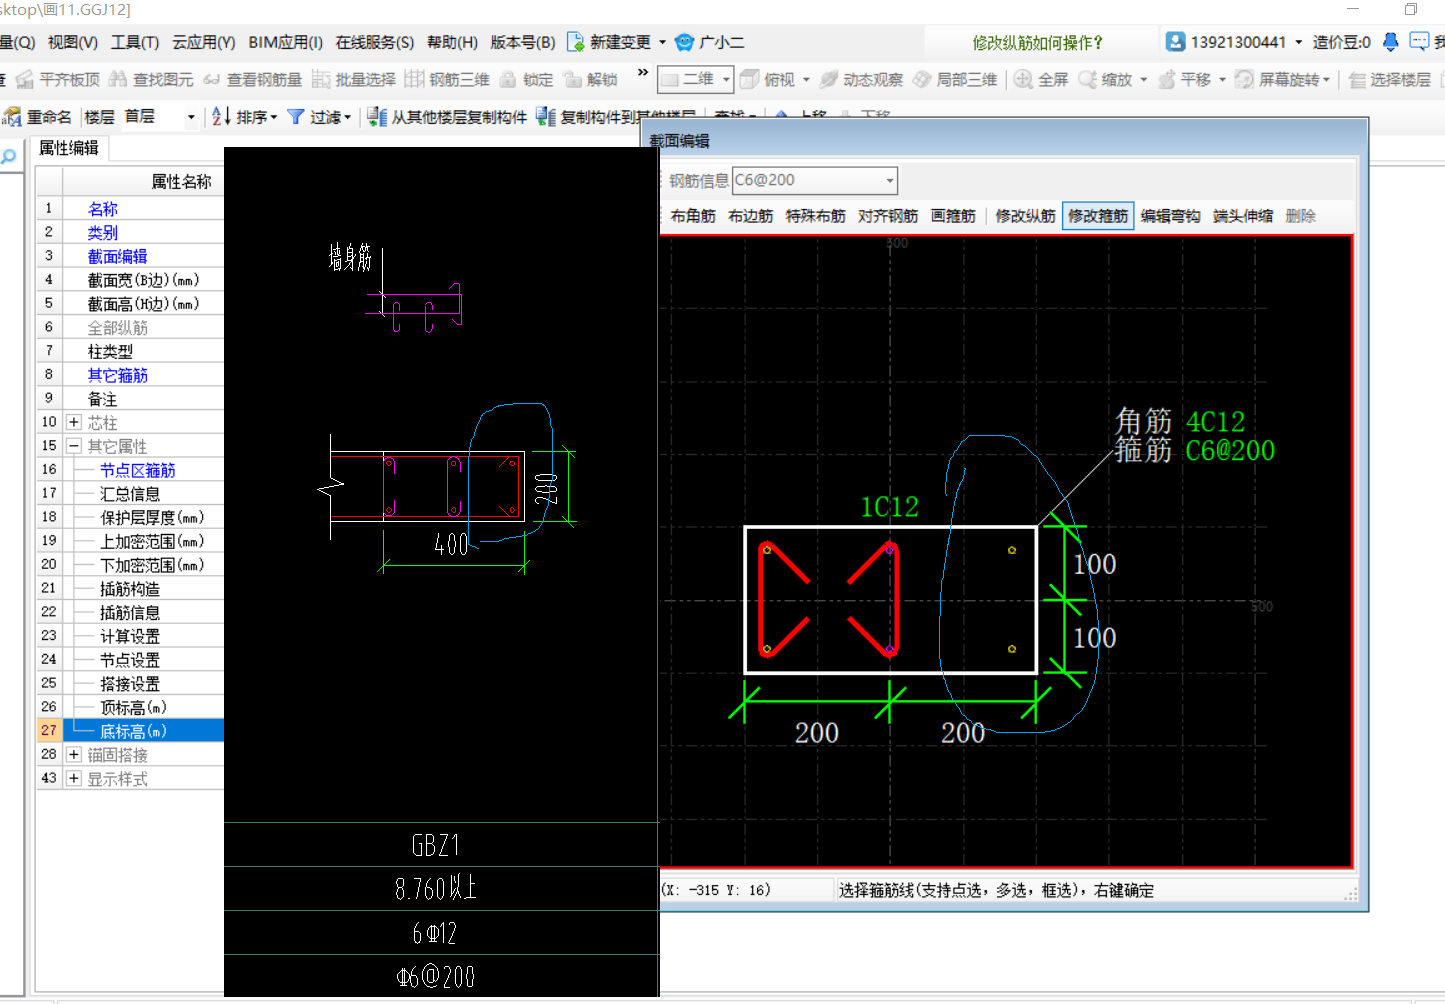Viewport: 1445px width, 1004px height.
Task: Expand the 锚固搭接 property group
Action: [x=74, y=755]
